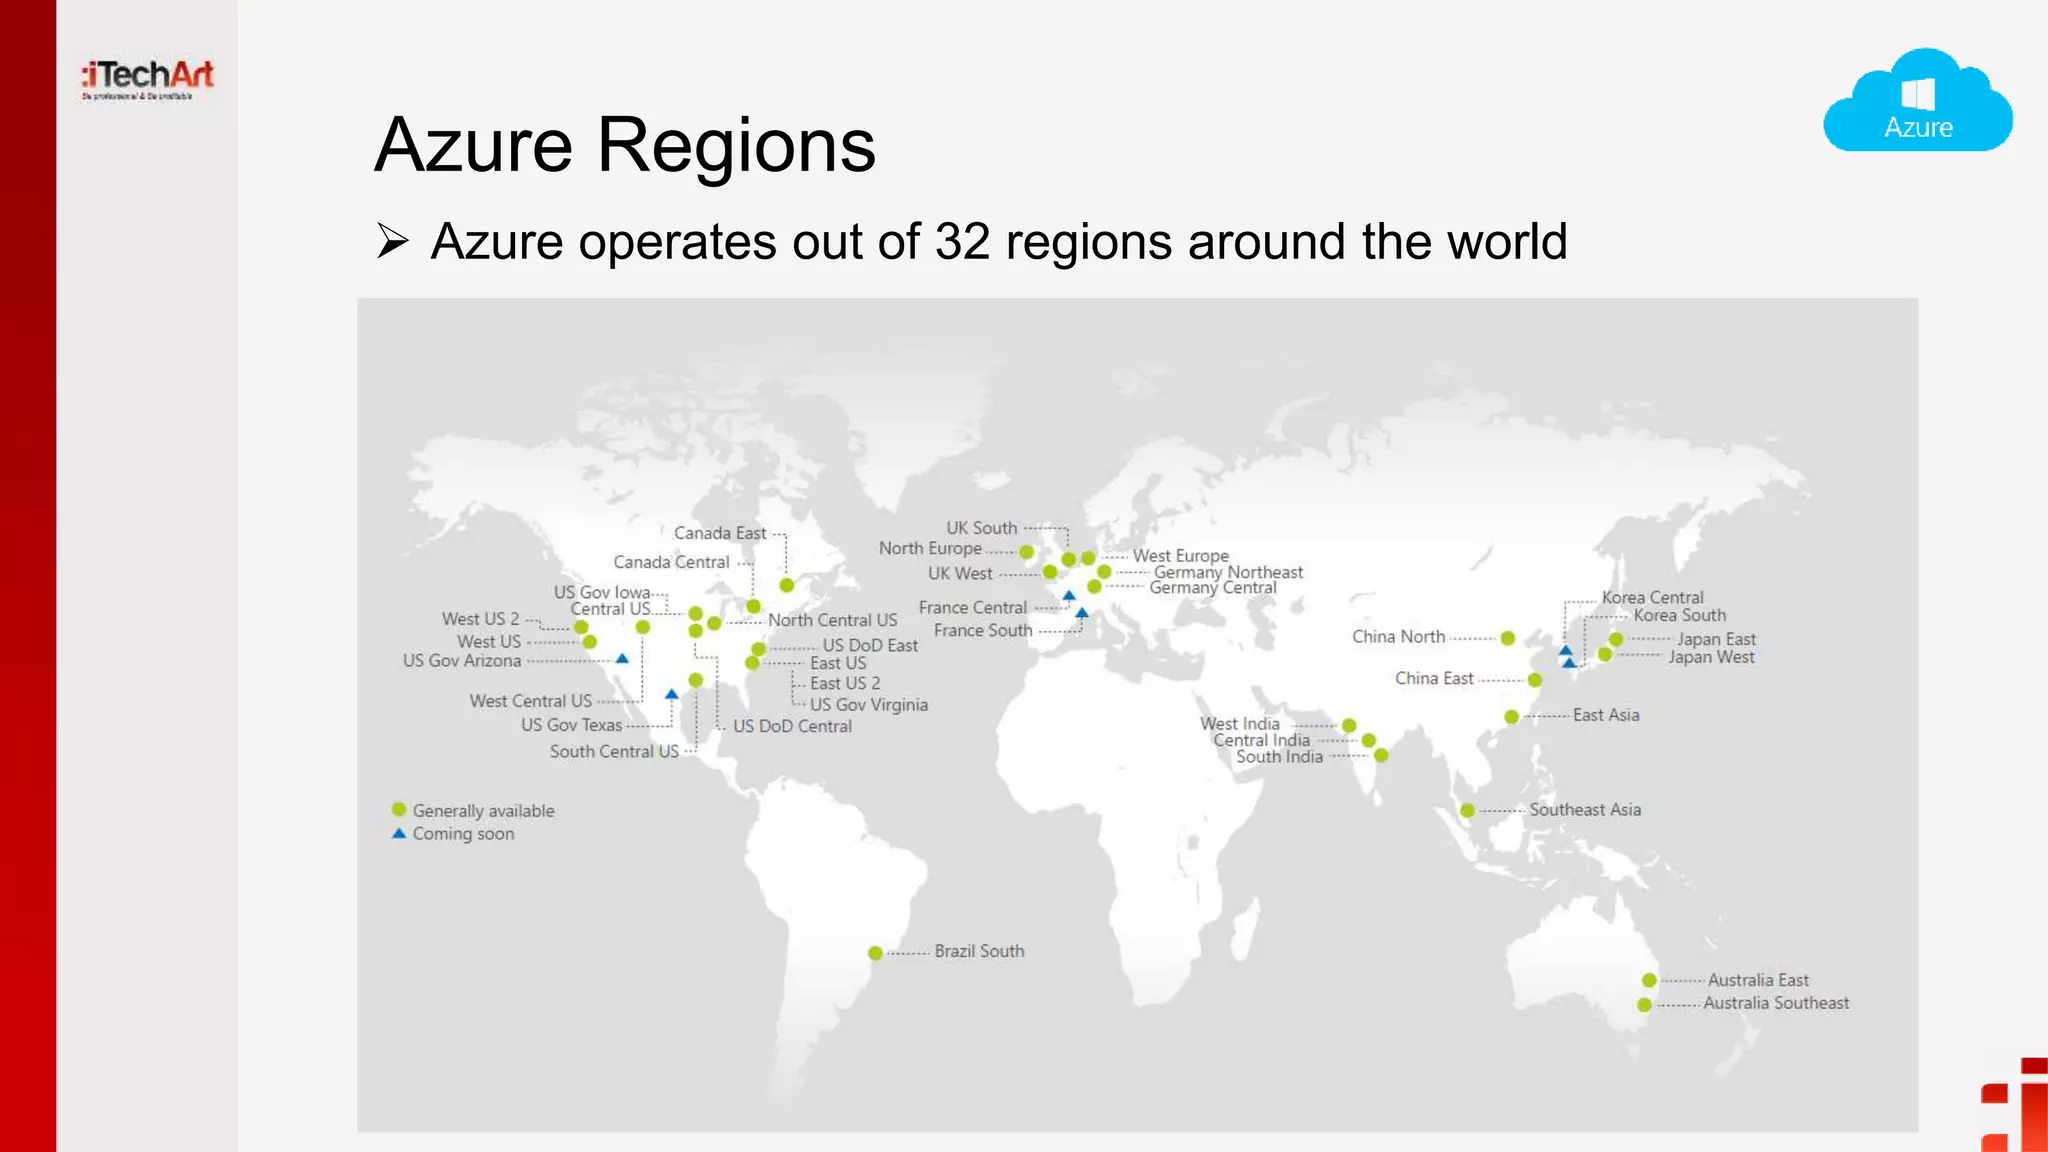The width and height of the screenshot is (2048, 1152).
Task: Click the Central India green marker
Action: [1369, 740]
